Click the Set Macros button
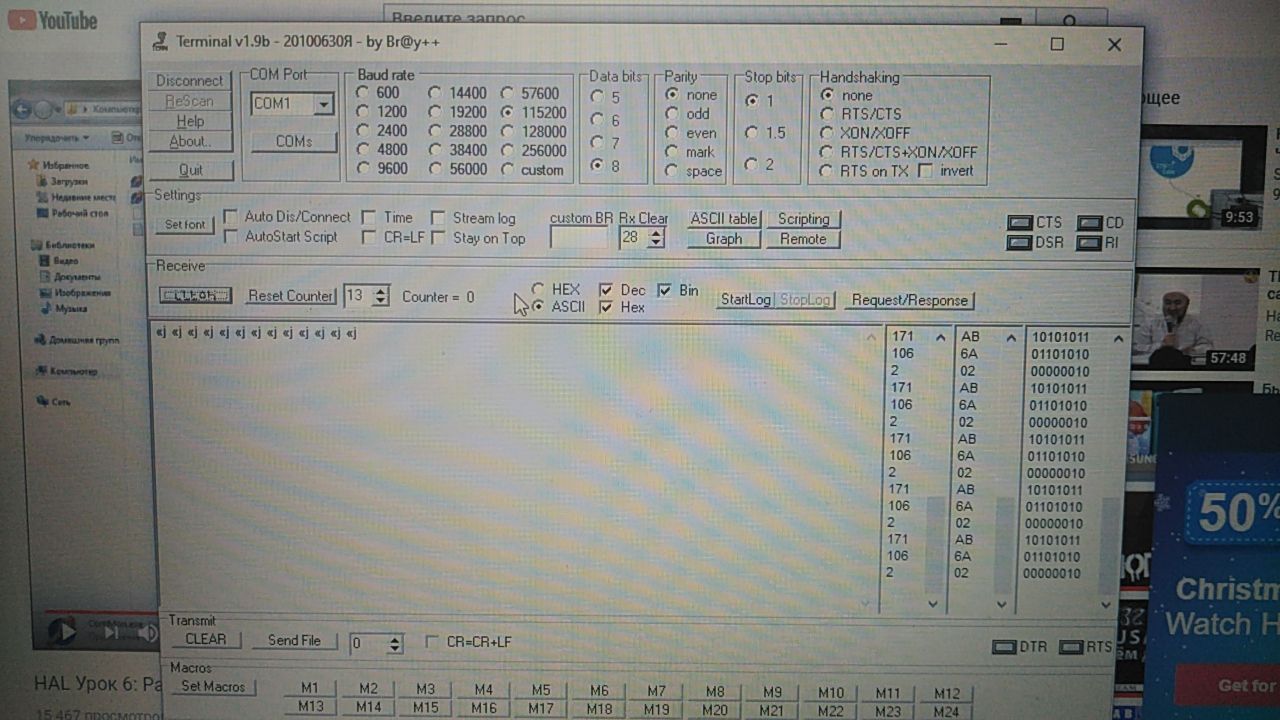 pos(212,687)
